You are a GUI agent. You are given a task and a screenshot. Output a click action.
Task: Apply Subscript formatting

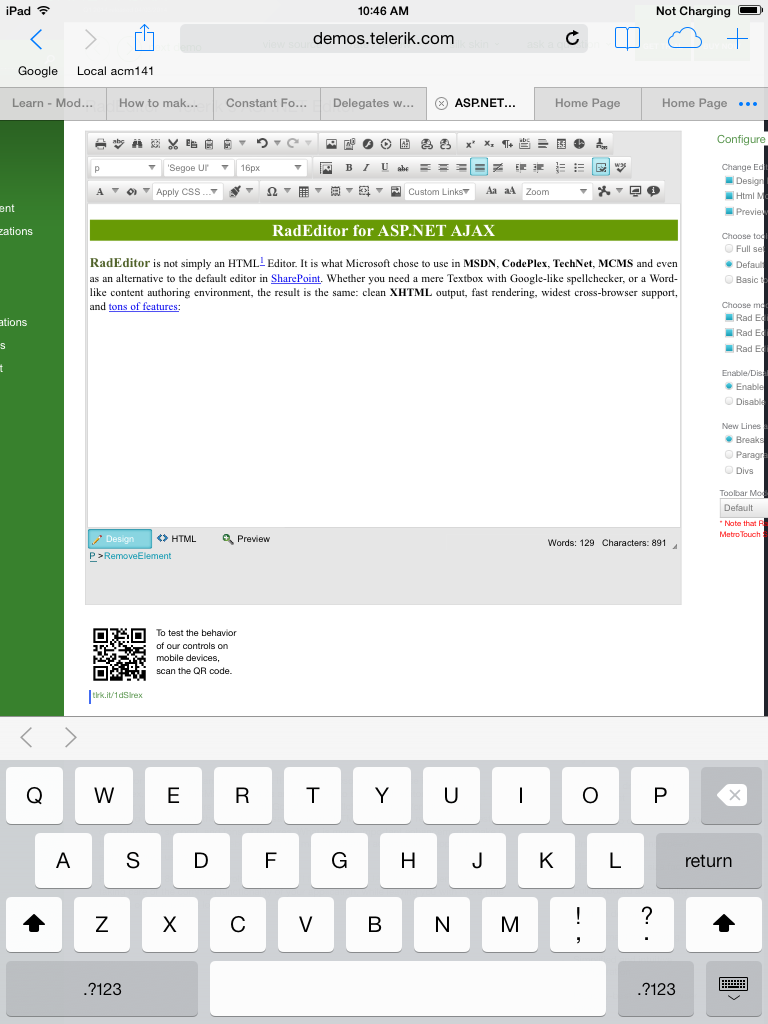tap(488, 144)
